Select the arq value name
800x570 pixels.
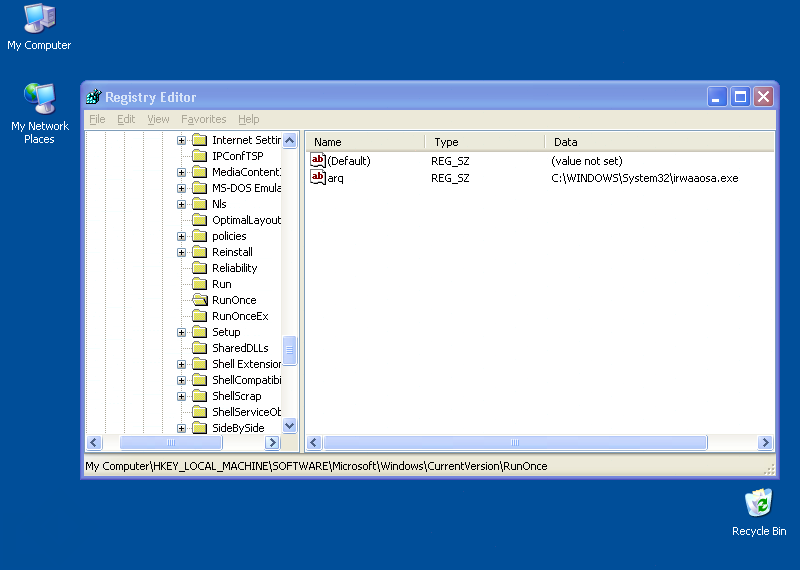coord(335,178)
